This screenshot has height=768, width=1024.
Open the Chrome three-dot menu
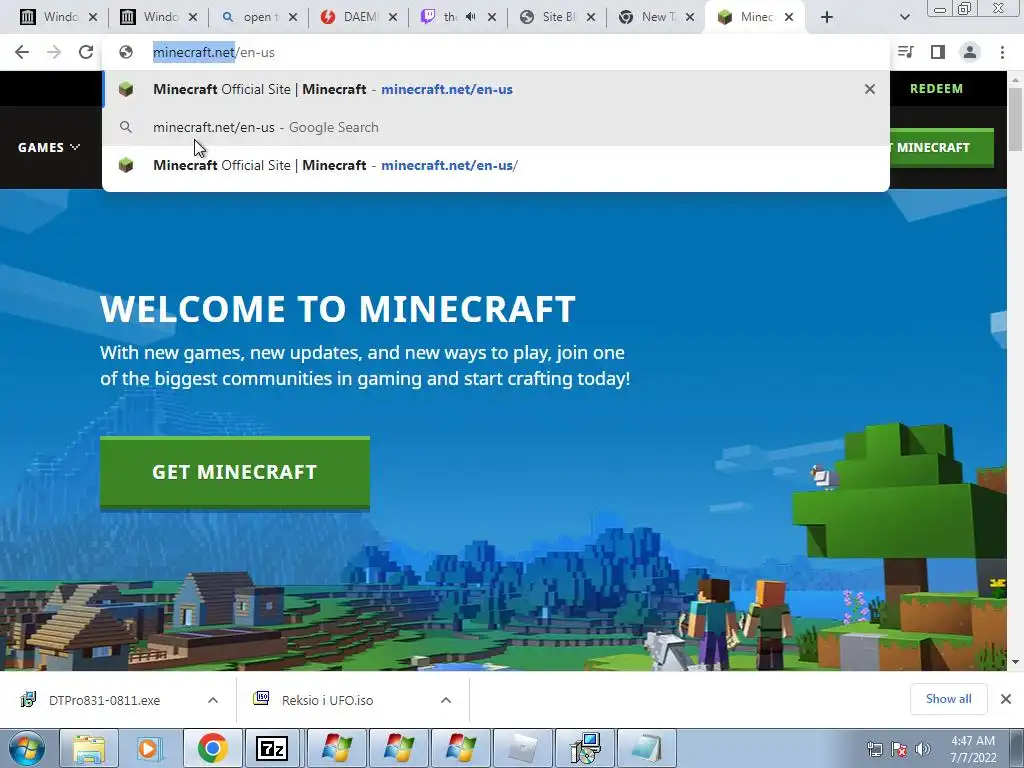point(1002,52)
